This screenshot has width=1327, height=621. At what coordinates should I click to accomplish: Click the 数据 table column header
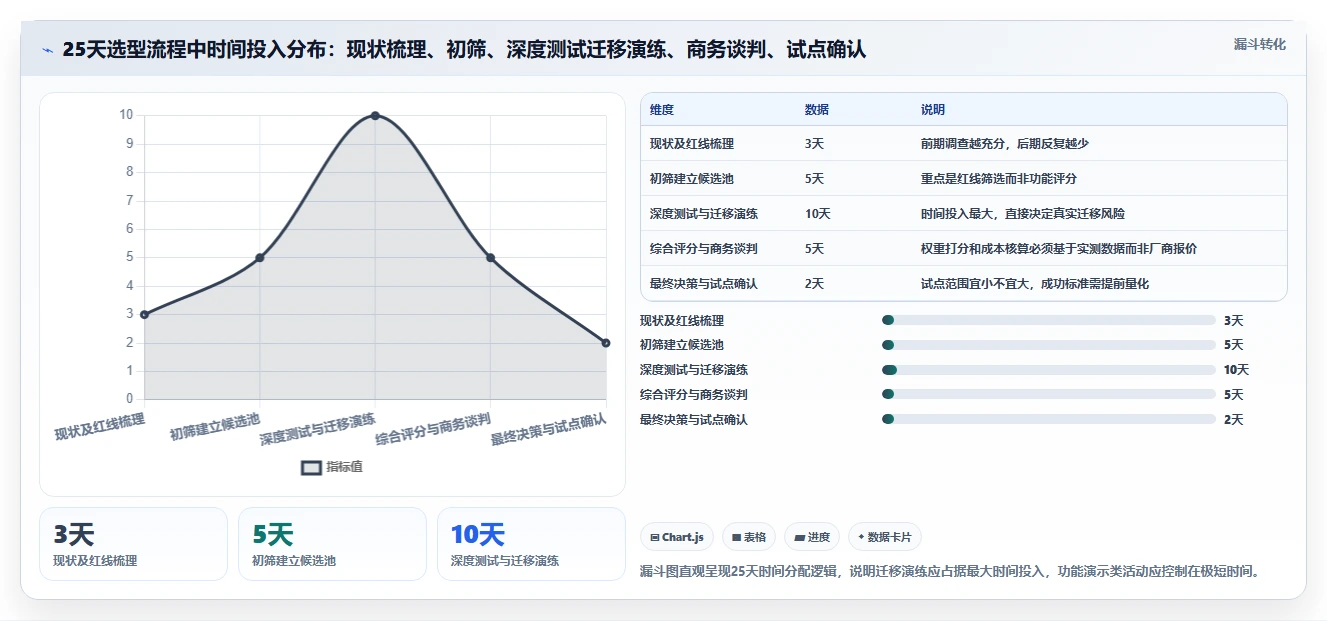click(817, 110)
